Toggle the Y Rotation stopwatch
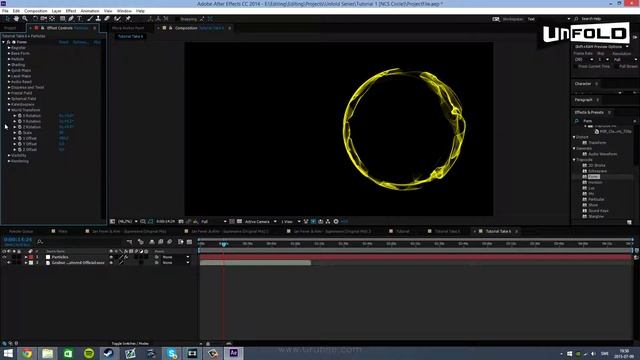 [20, 121]
